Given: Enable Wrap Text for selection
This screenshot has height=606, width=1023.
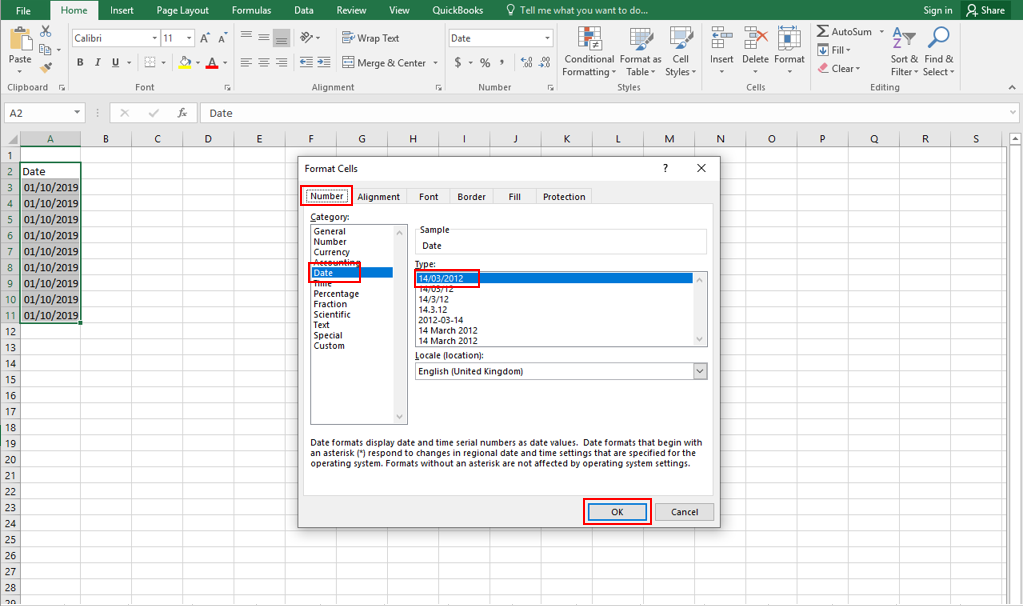Looking at the screenshot, I should click(x=366, y=37).
